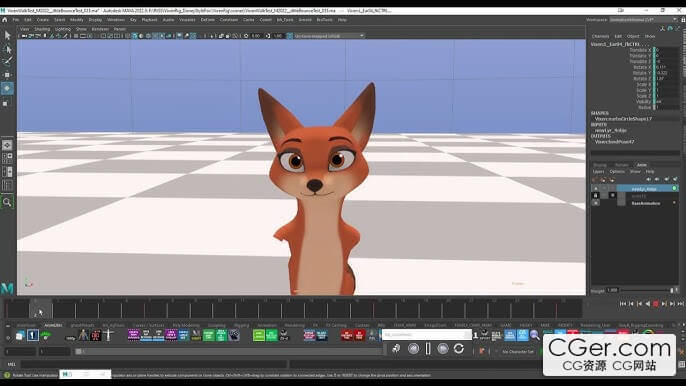The width and height of the screenshot is (686, 386).
Task: Click the current frame marker on timeline
Action: pos(41,309)
